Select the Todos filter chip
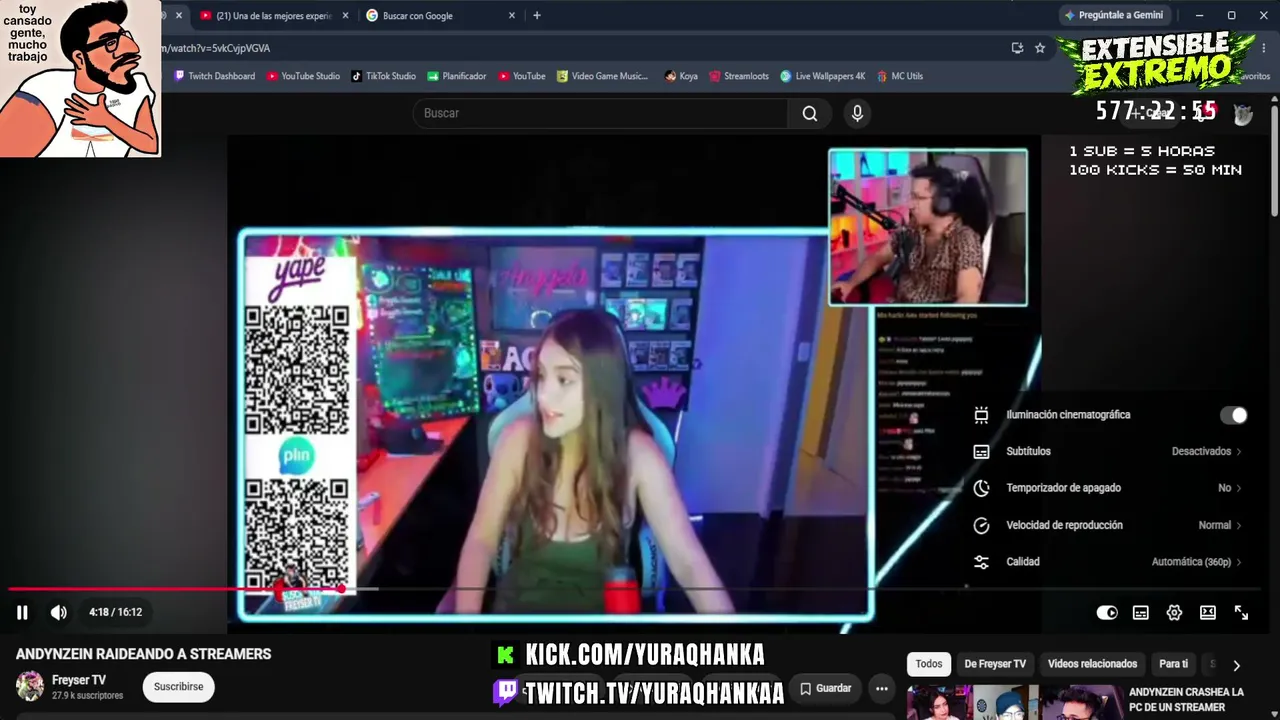This screenshot has height=720, width=1280. [929, 664]
